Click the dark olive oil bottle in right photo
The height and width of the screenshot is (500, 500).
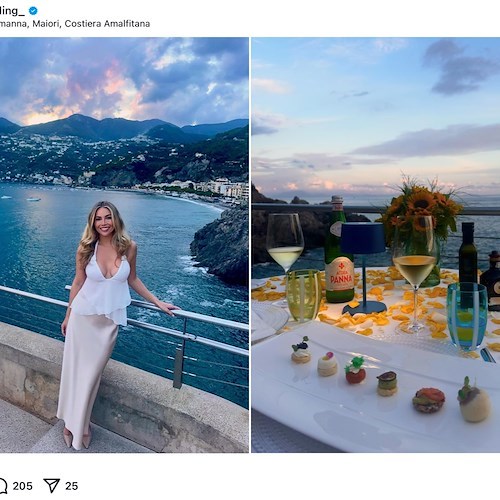[468, 253]
